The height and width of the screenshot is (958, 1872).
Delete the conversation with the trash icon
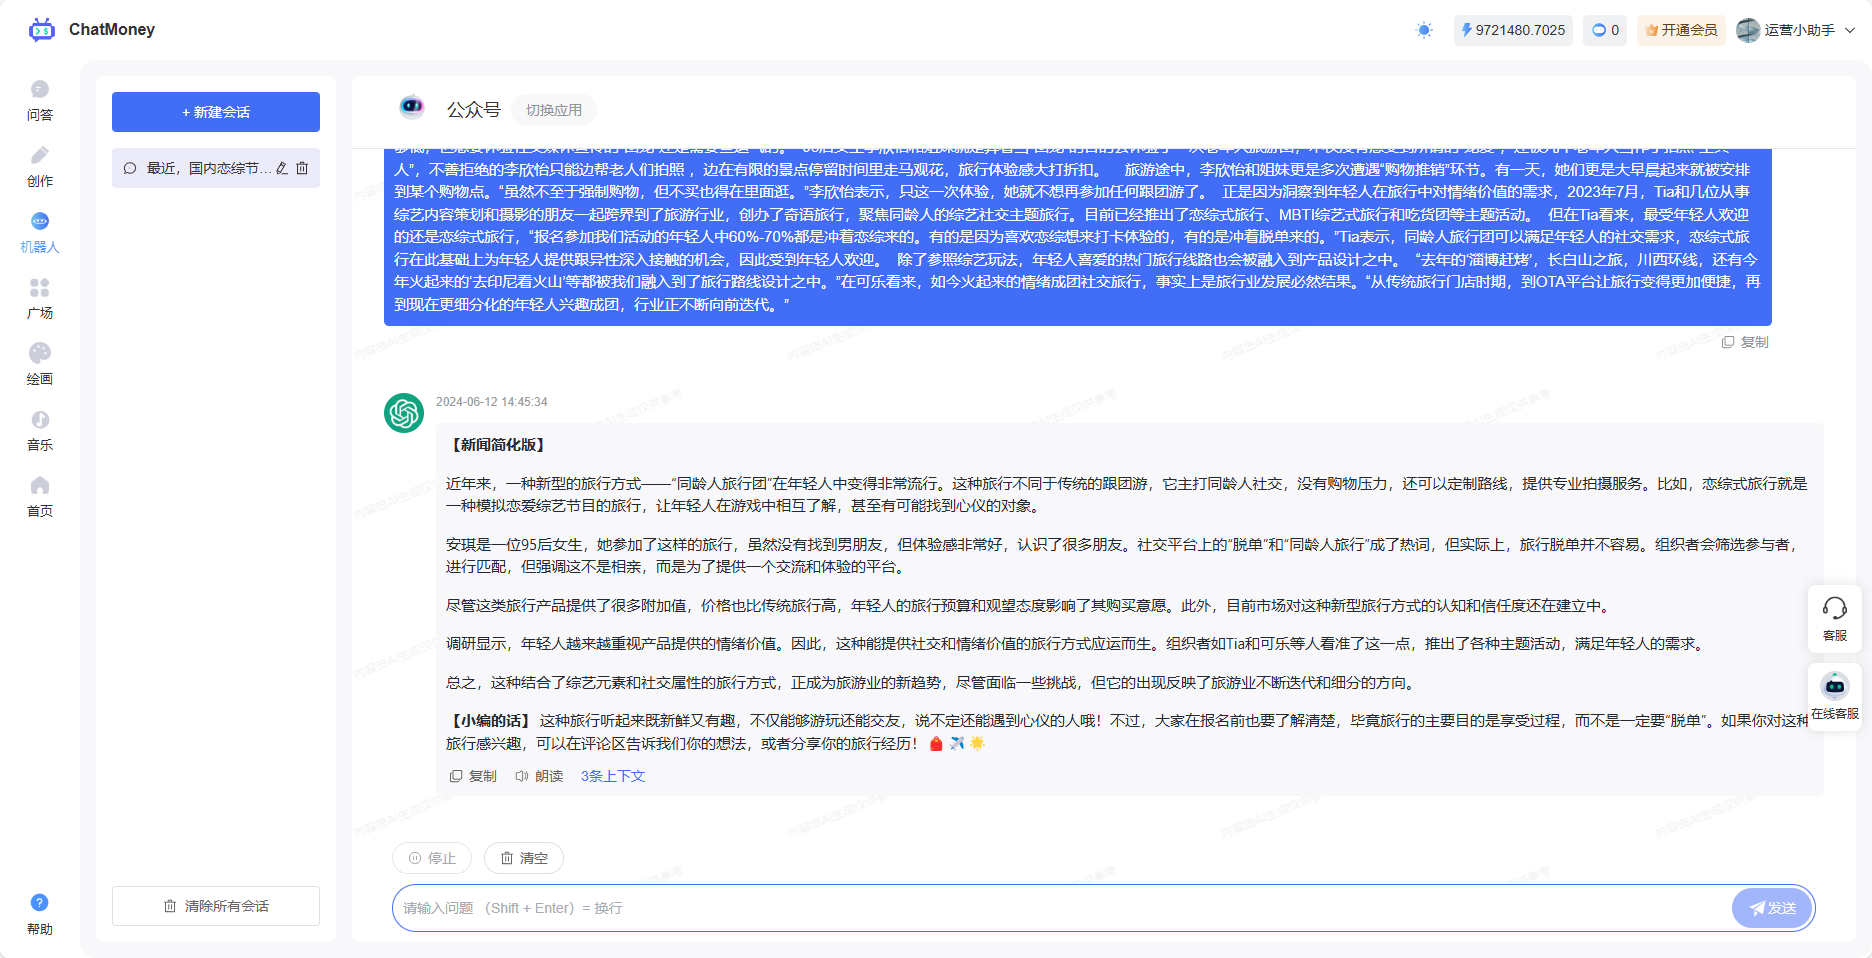tap(302, 168)
